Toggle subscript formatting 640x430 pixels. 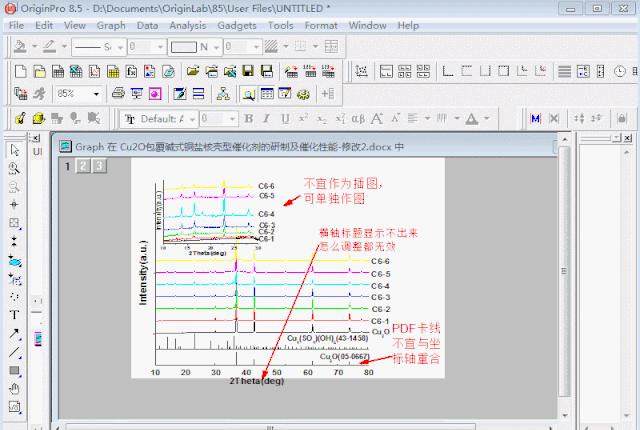(322, 119)
